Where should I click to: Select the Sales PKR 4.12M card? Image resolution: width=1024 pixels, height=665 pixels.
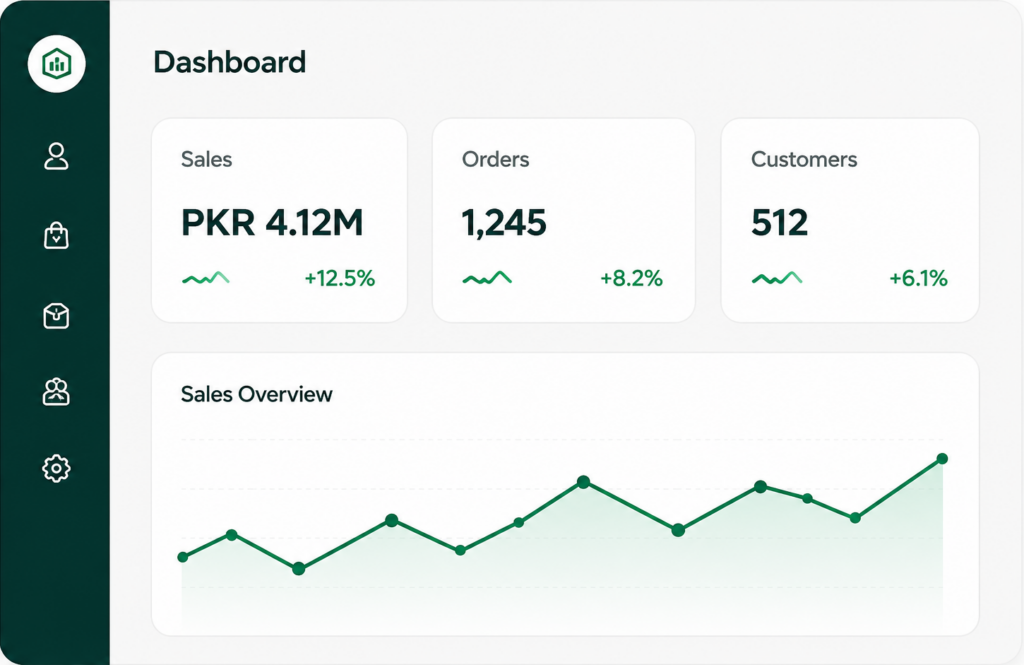[280, 220]
